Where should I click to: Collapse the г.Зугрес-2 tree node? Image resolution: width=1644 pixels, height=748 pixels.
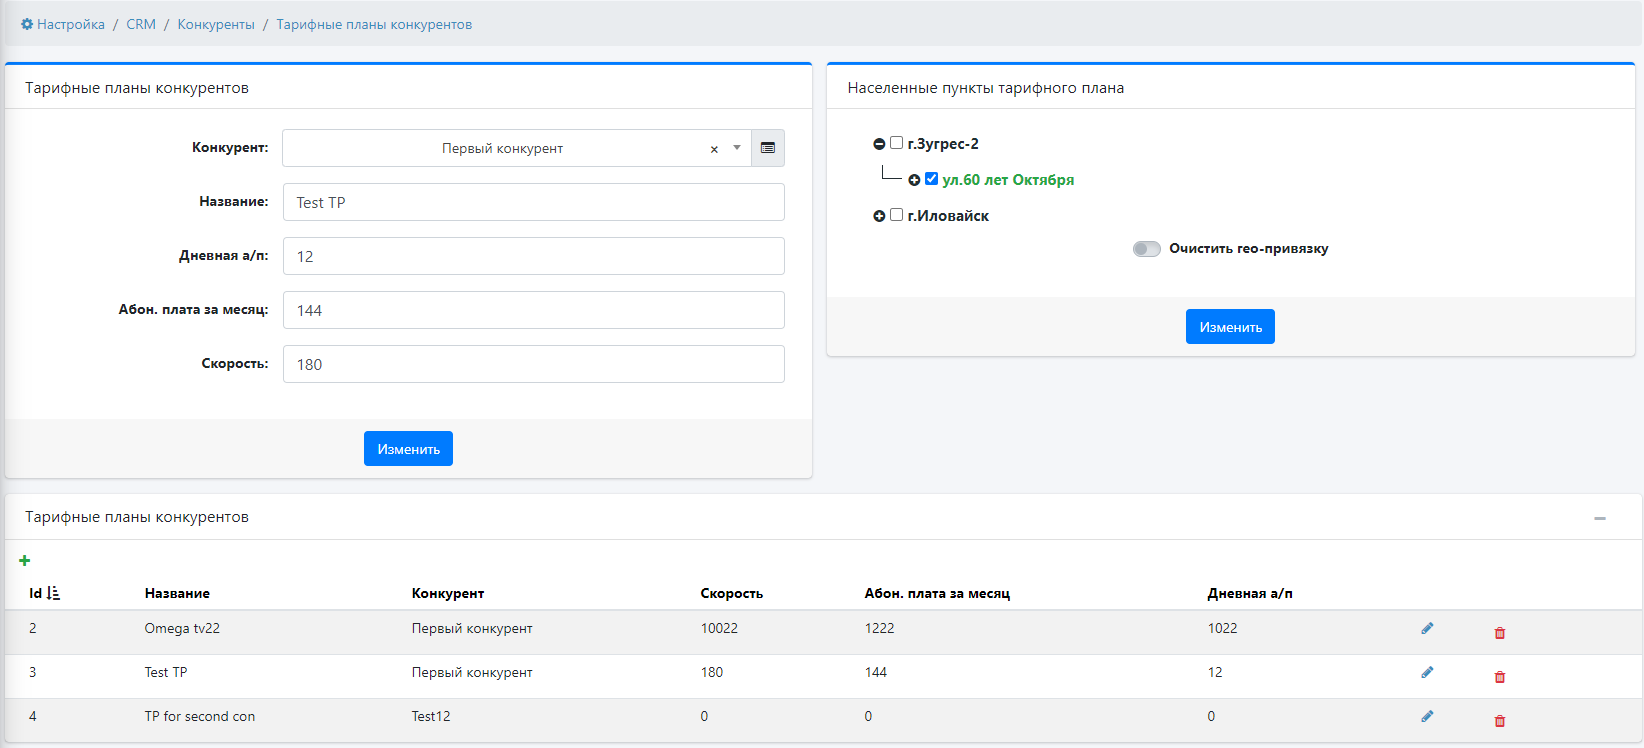879,144
